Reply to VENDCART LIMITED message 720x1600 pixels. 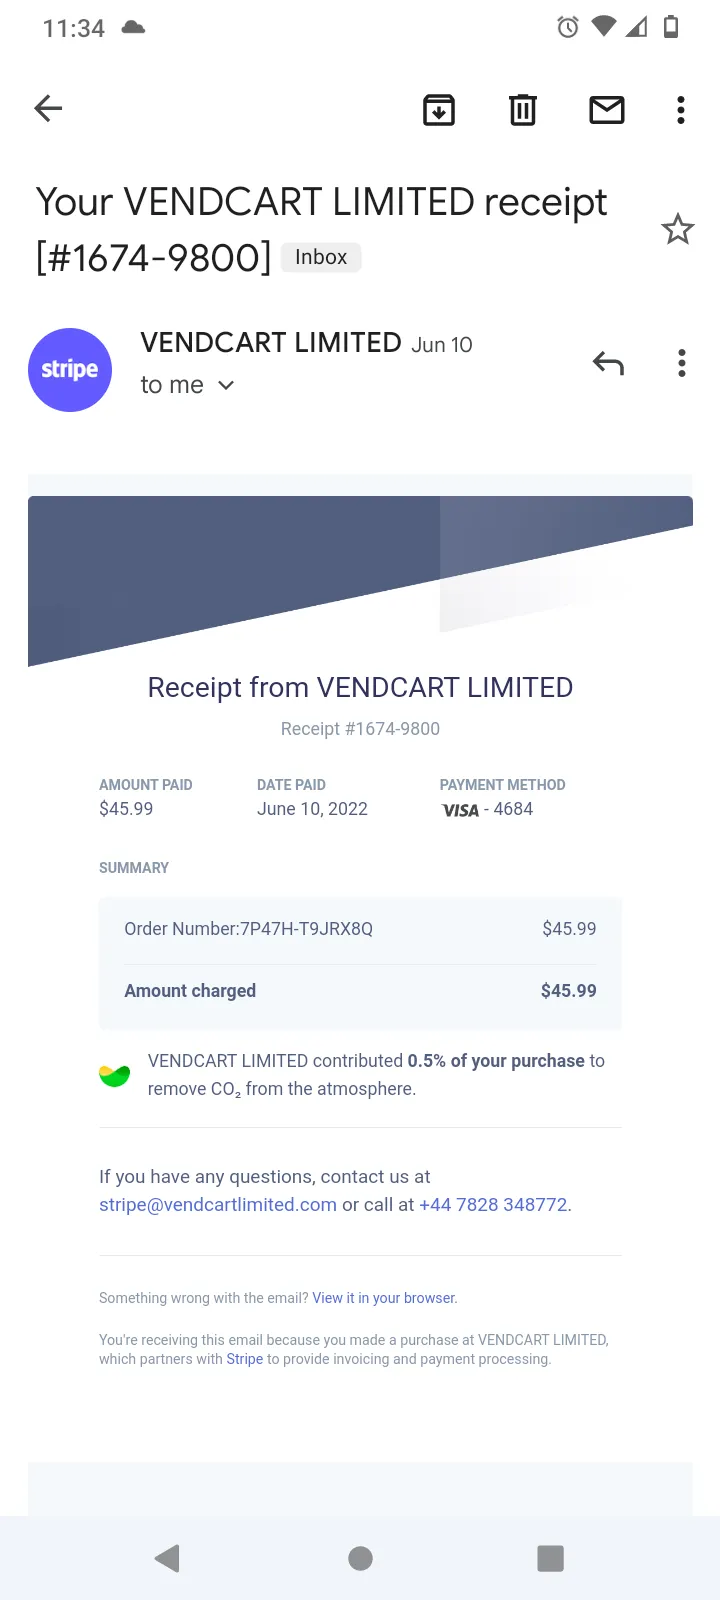[x=608, y=363]
